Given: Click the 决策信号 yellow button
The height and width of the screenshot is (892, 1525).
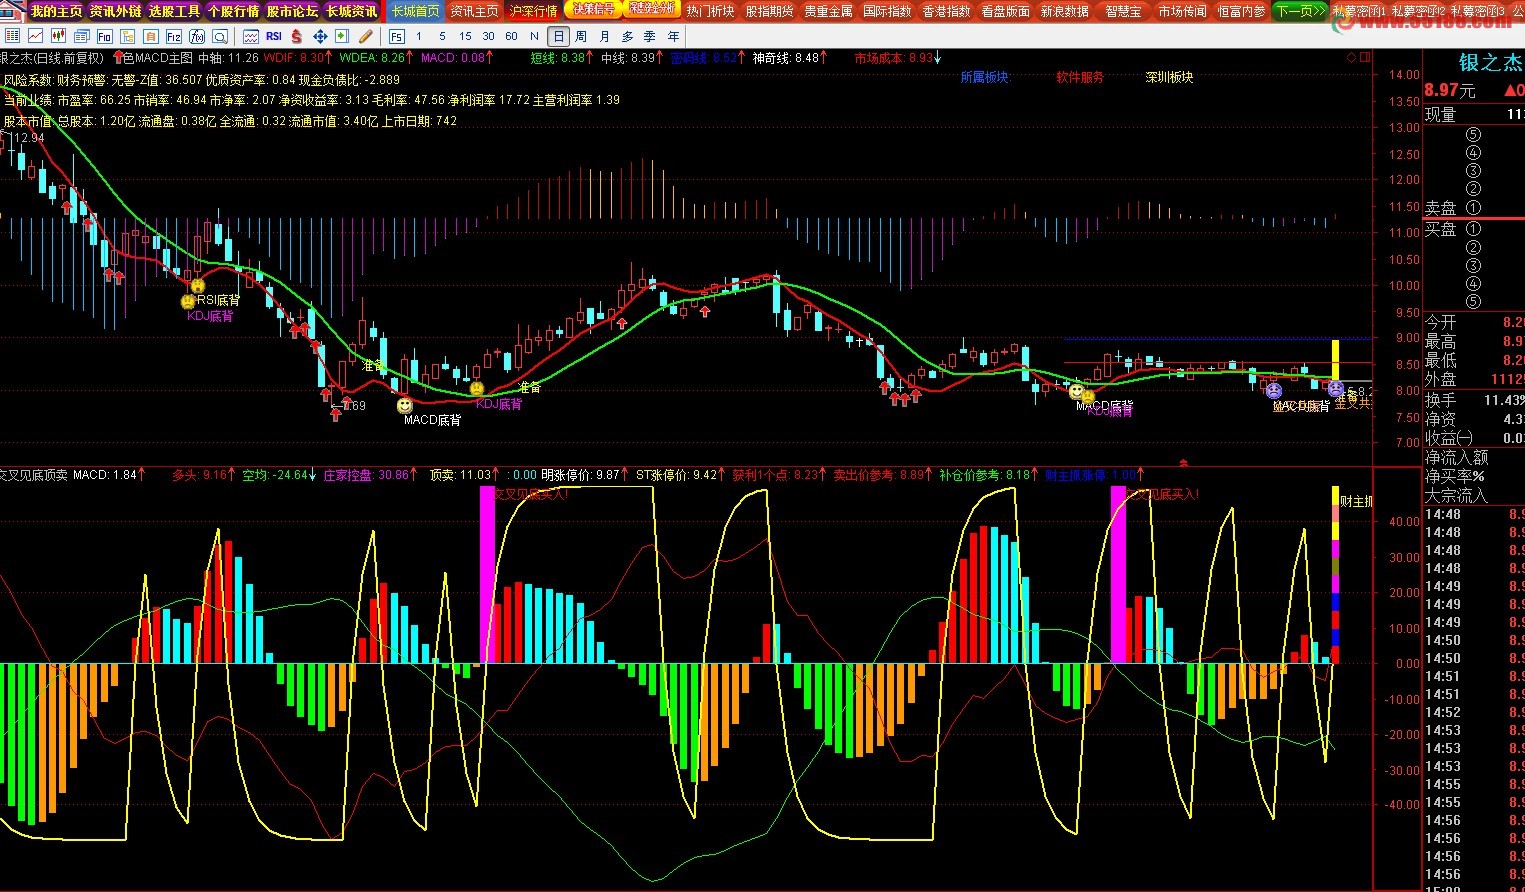Looking at the screenshot, I should 594,10.
